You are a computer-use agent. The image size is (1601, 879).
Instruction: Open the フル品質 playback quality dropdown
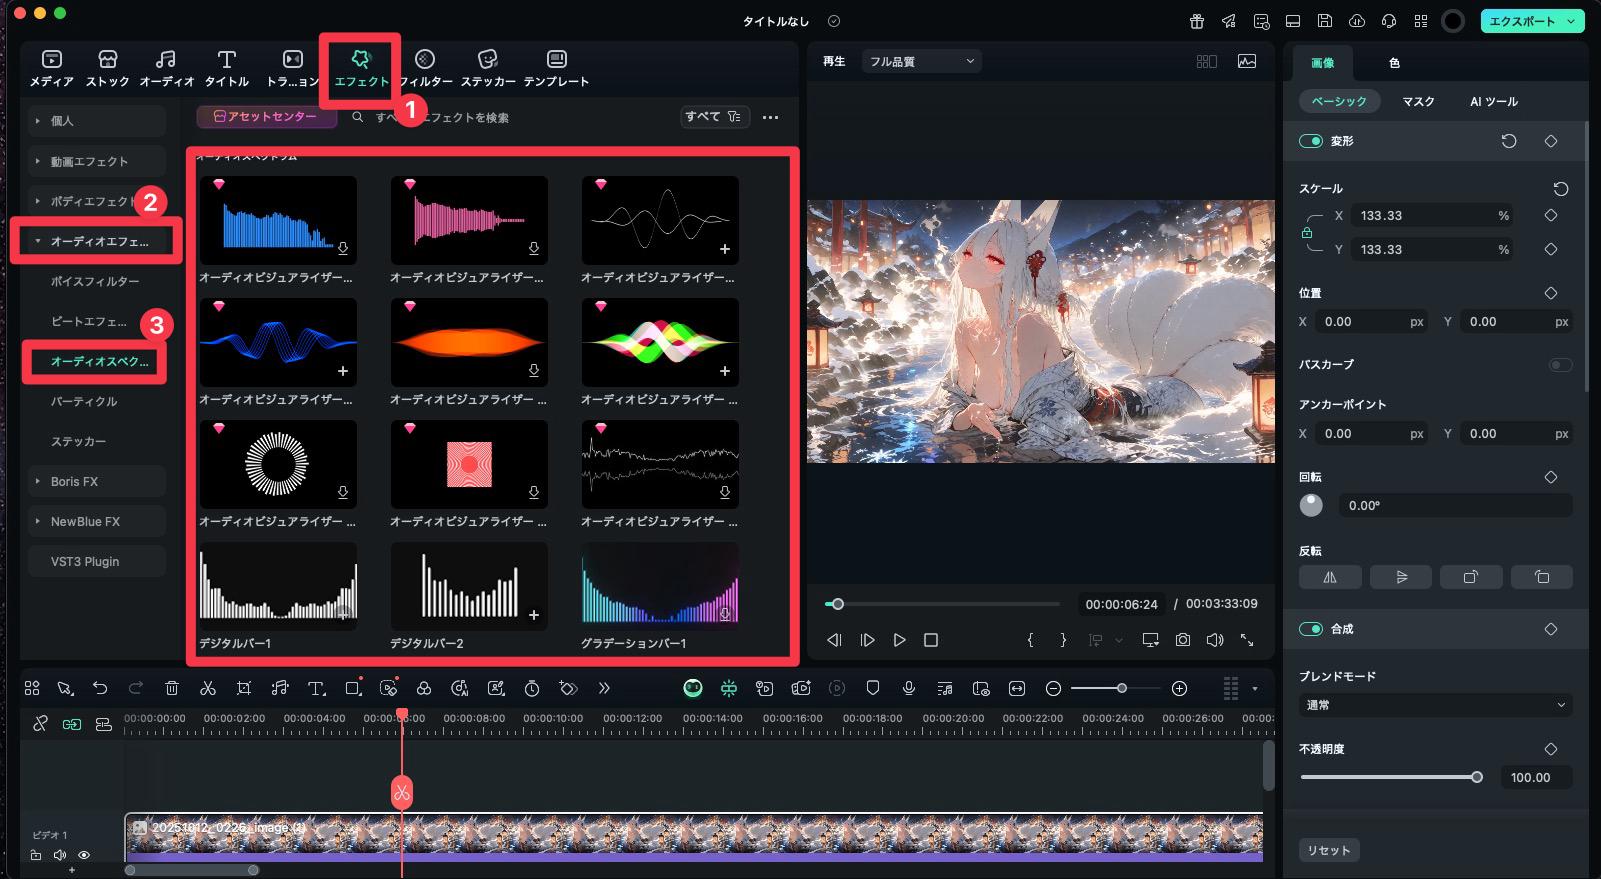point(921,62)
